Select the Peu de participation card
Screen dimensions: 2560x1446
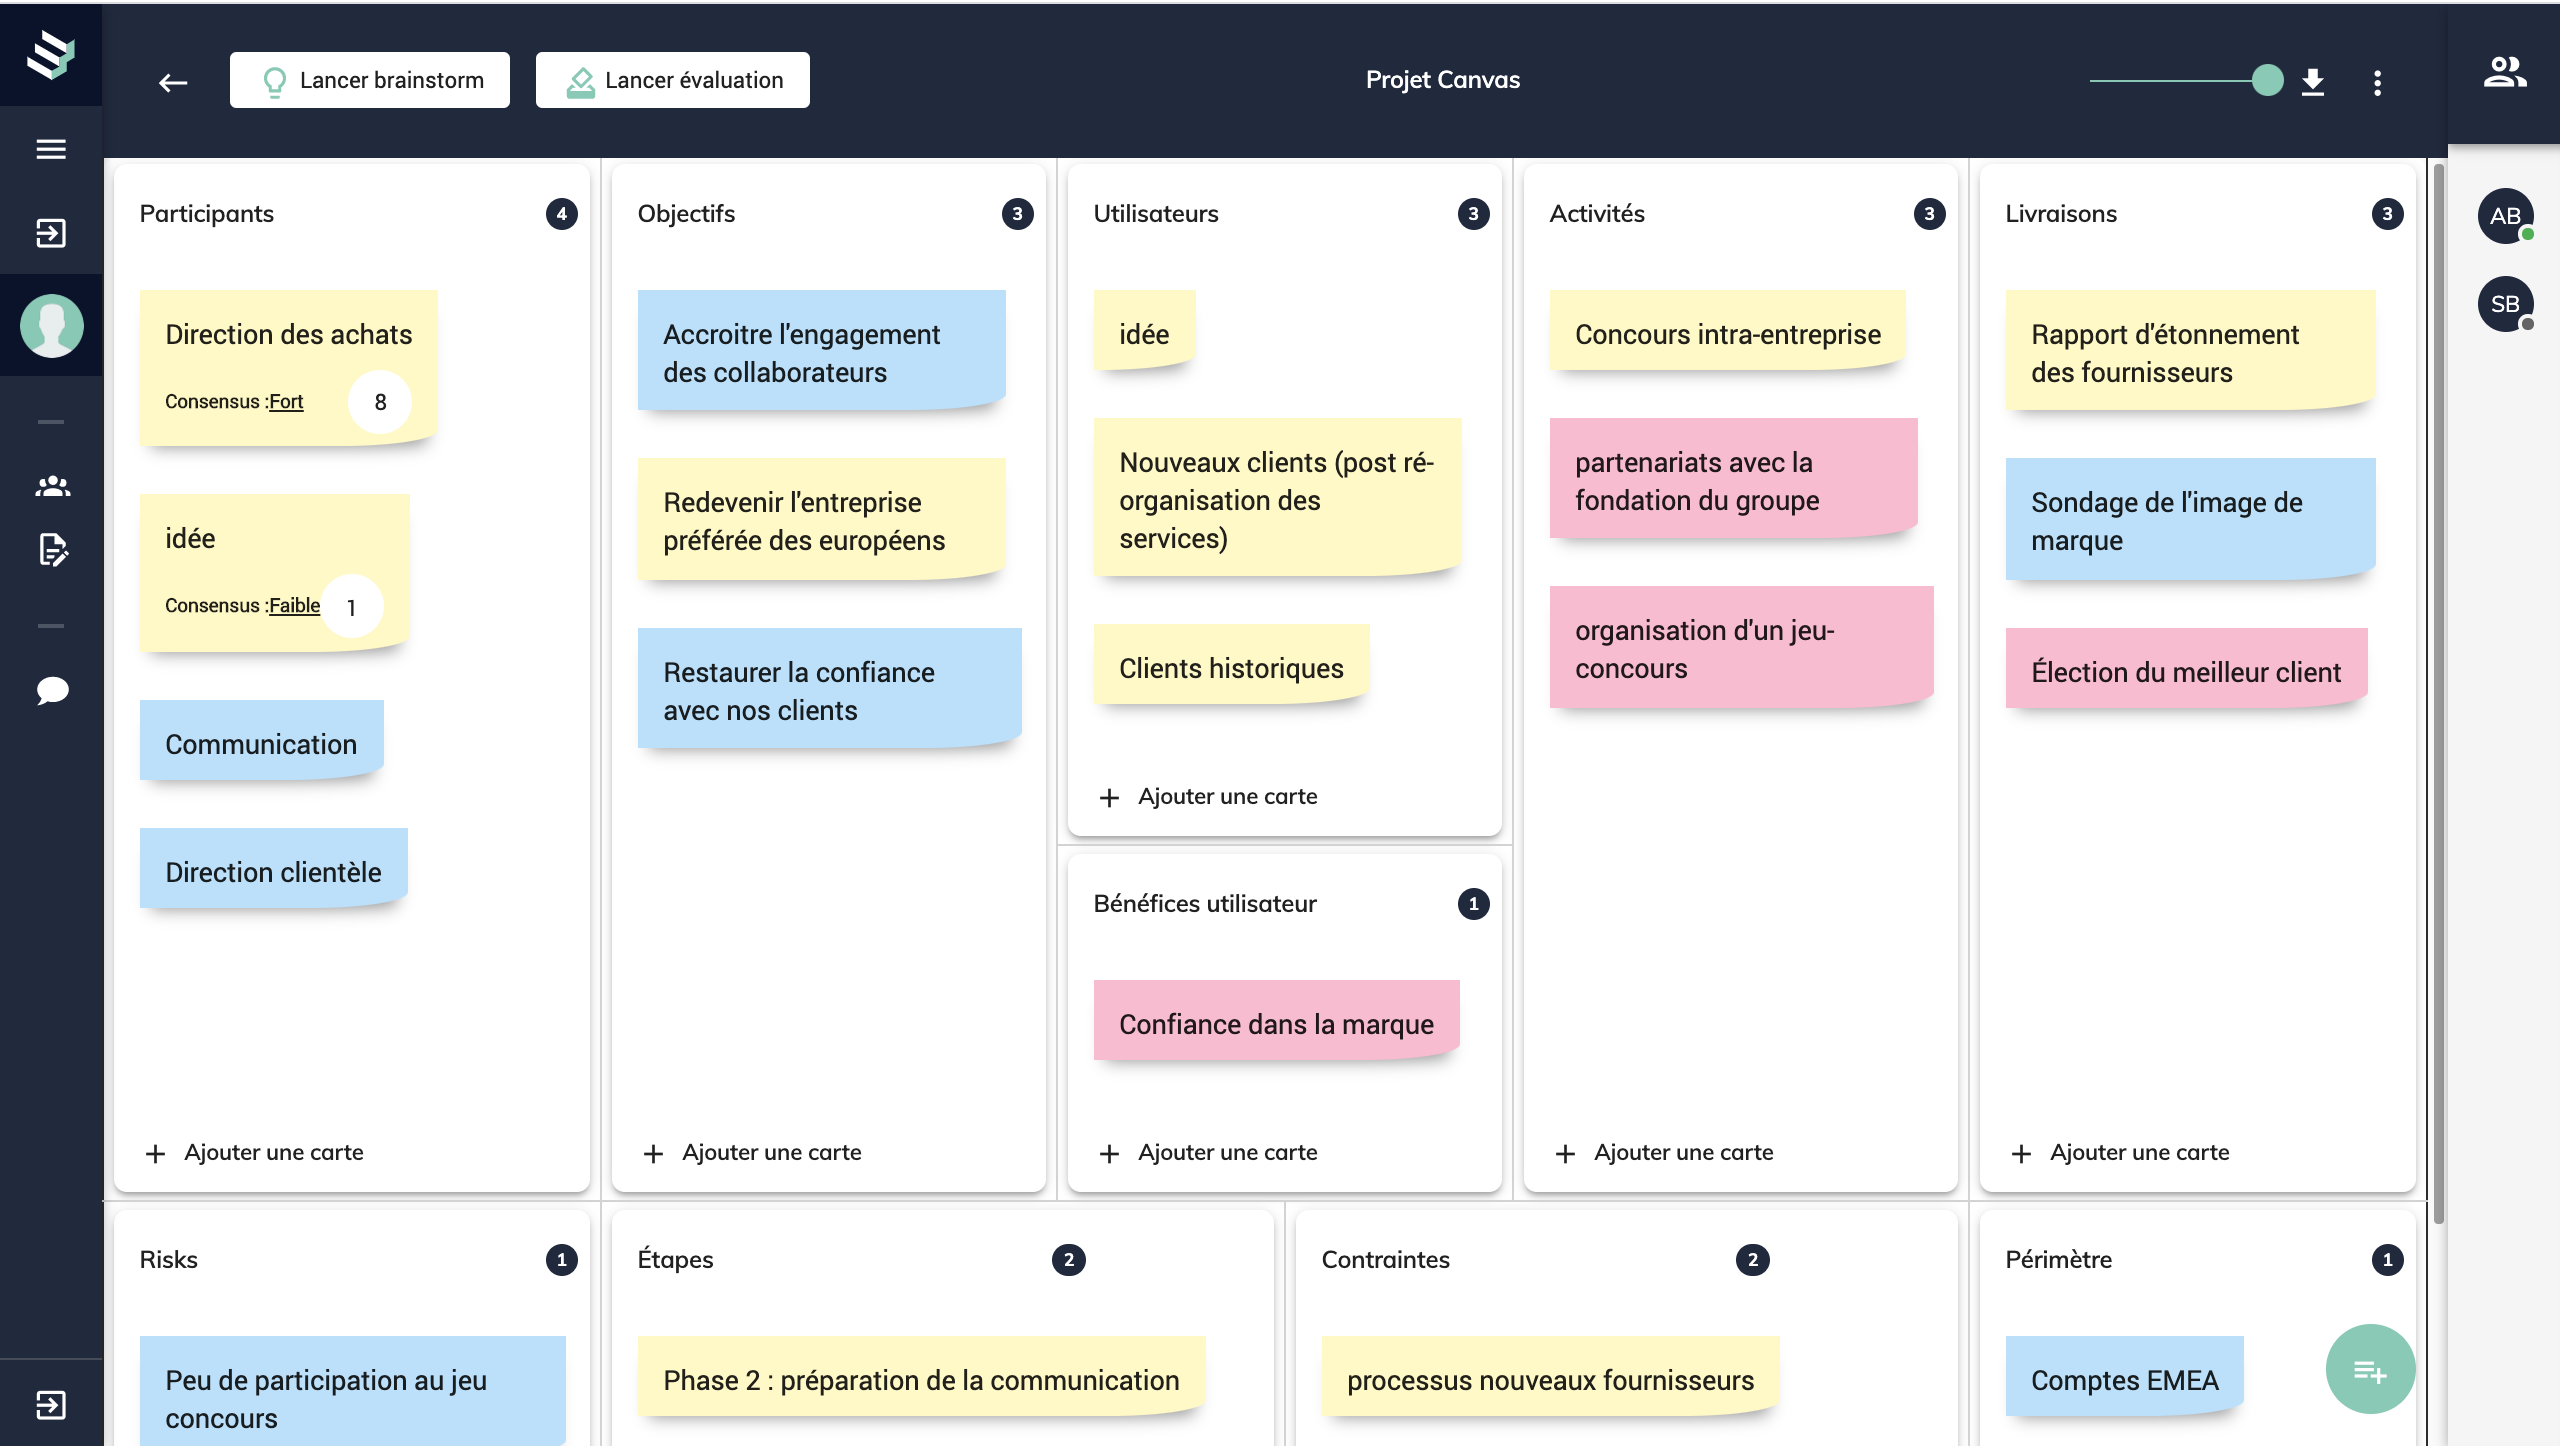pos(353,1391)
